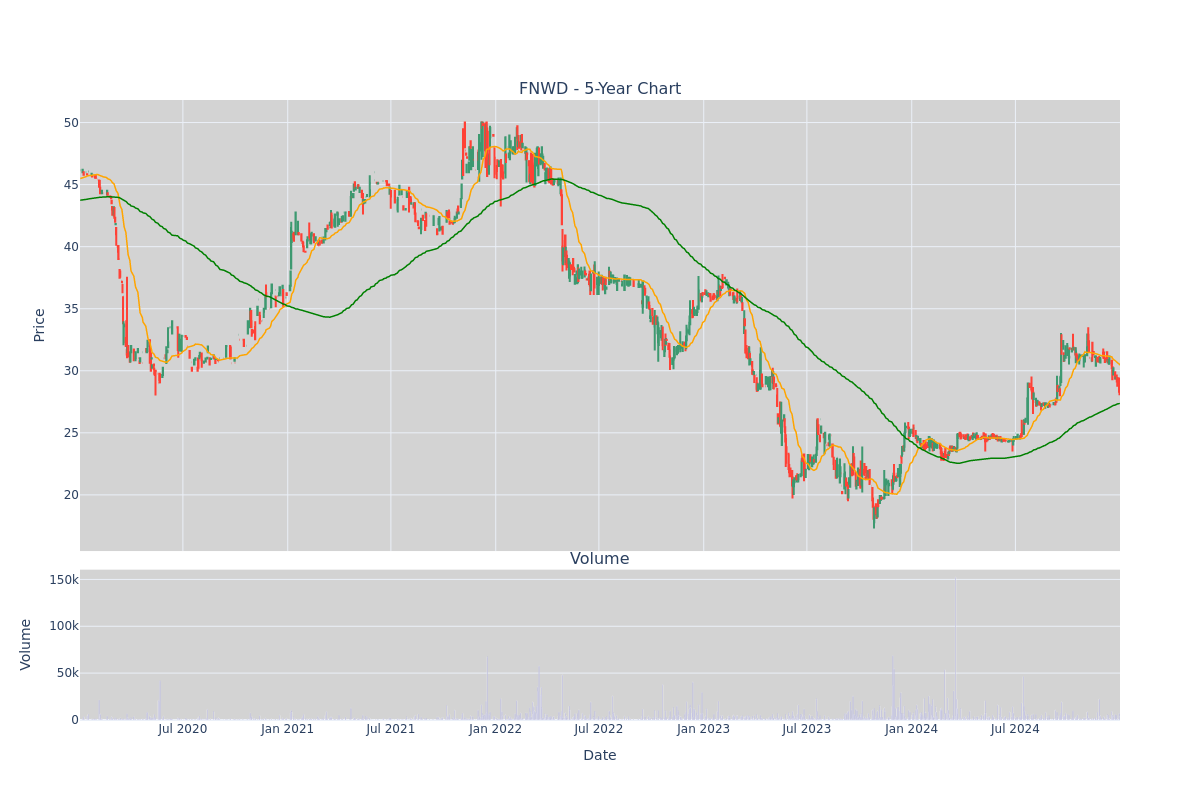Image resolution: width=1200 pixels, height=800 pixels.
Task: Select the Jan 2024 date tick
Action: click(912, 729)
